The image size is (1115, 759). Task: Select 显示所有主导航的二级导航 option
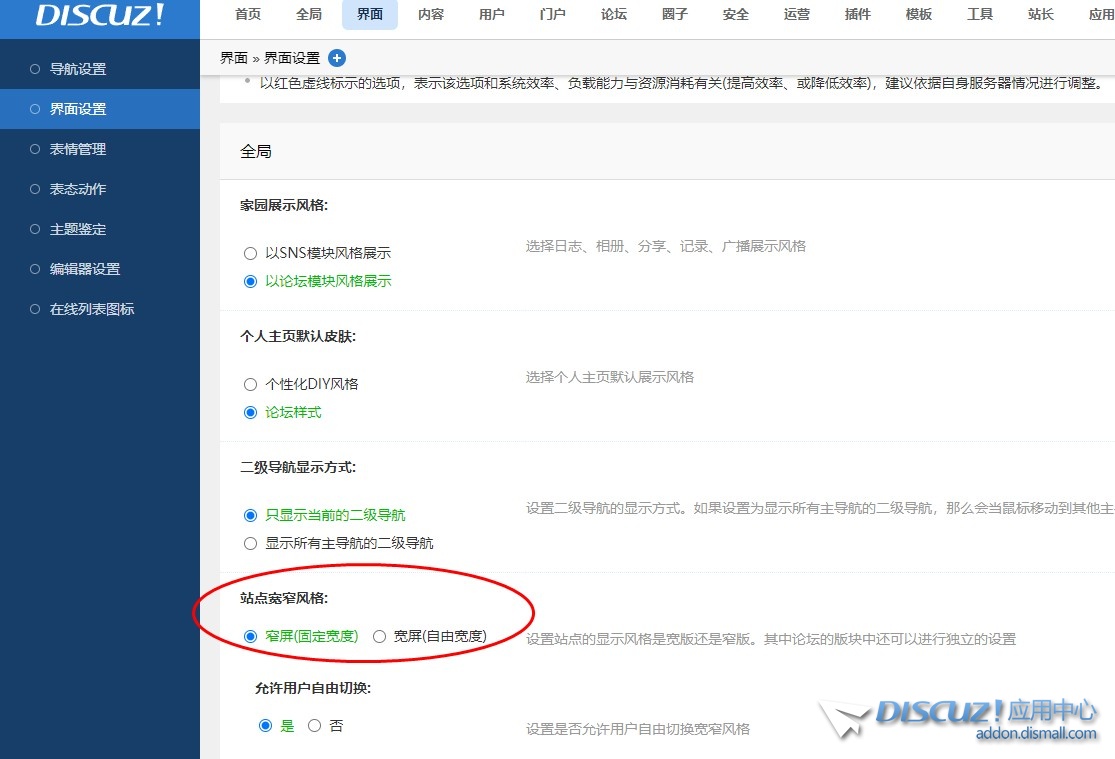pyautogui.click(x=251, y=544)
